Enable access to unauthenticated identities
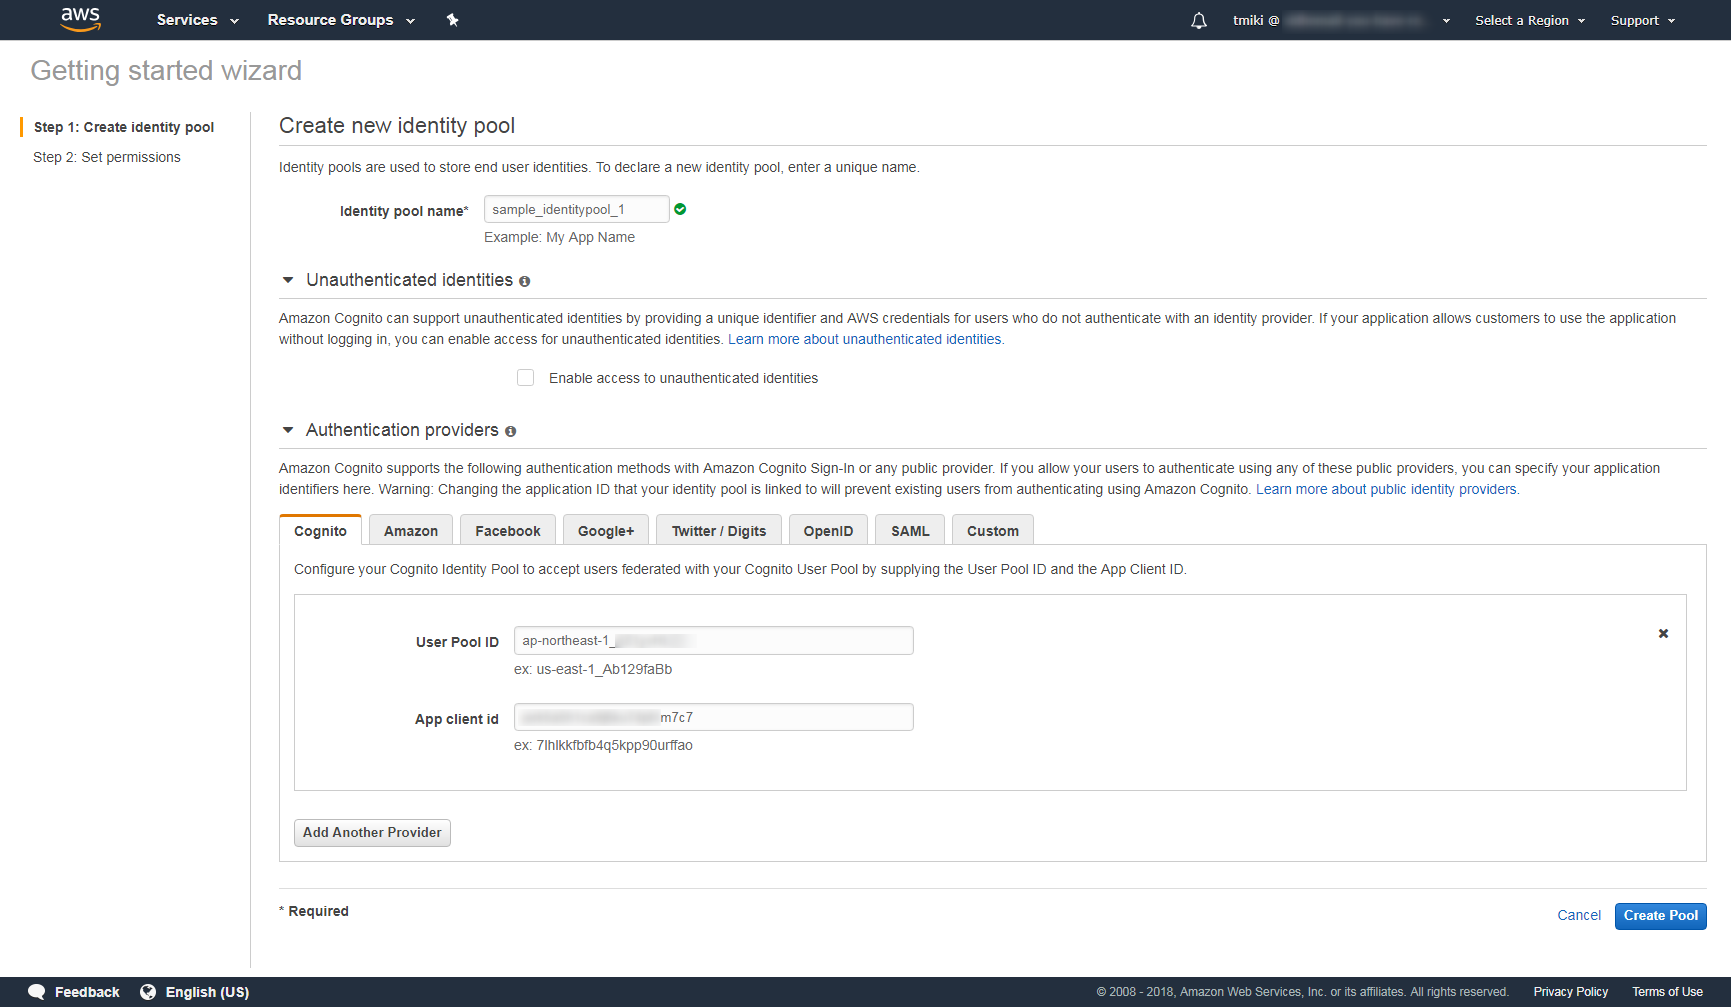 click(525, 377)
